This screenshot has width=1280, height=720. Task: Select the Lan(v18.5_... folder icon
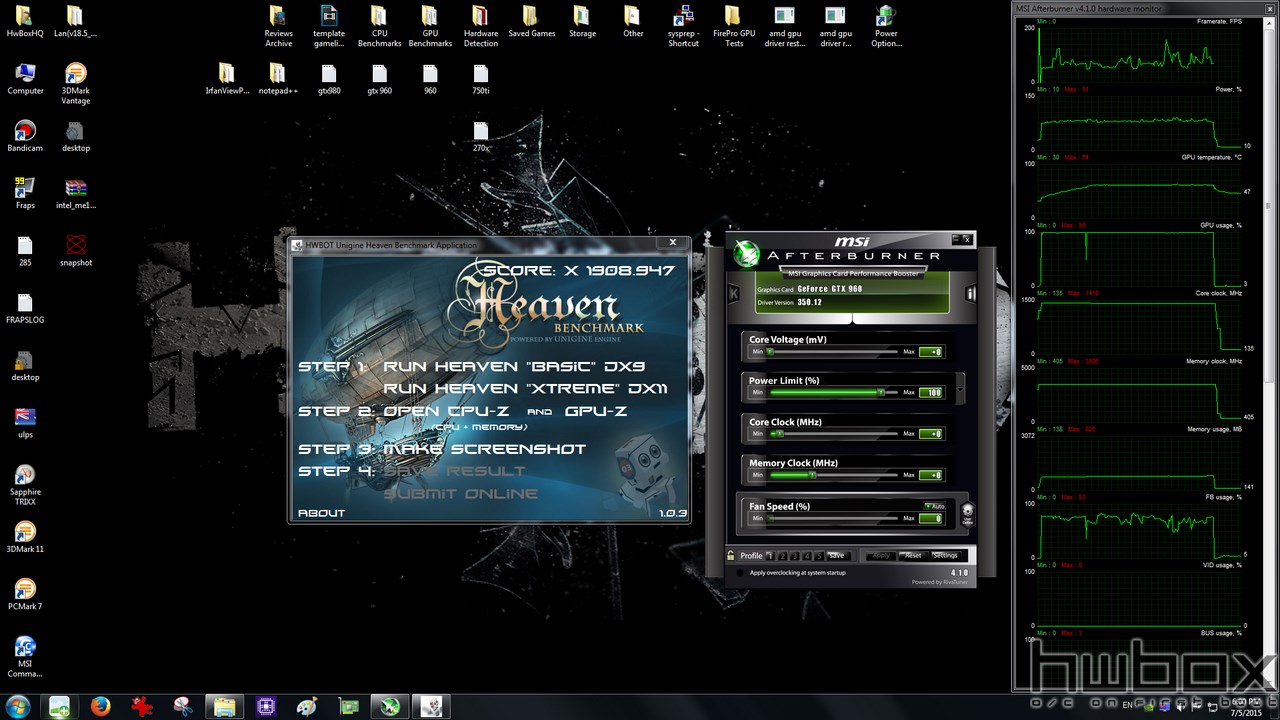(x=75, y=21)
